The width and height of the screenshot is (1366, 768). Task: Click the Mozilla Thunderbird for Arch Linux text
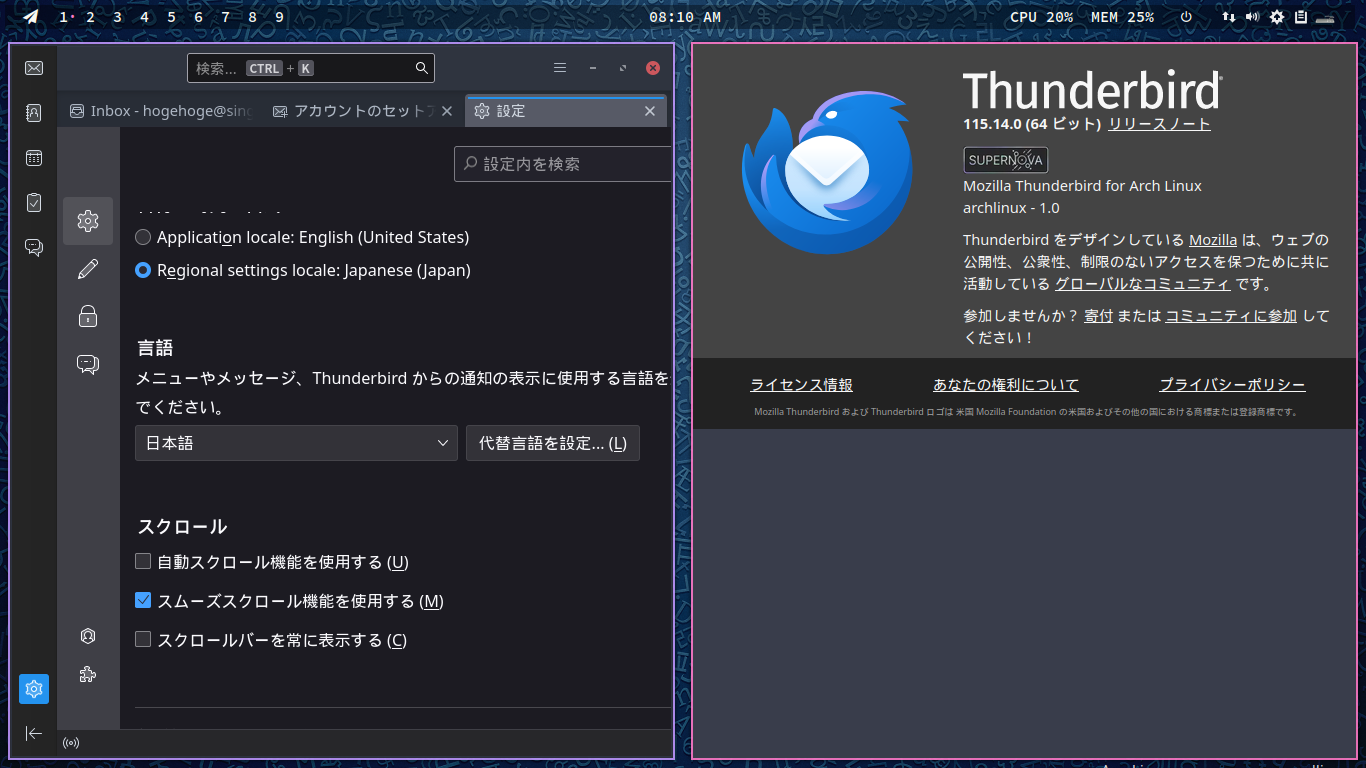pyautogui.click(x=1082, y=186)
